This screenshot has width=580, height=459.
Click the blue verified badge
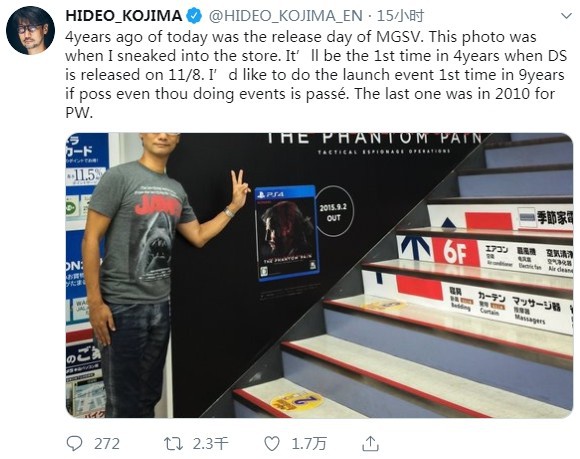(x=195, y=16)
